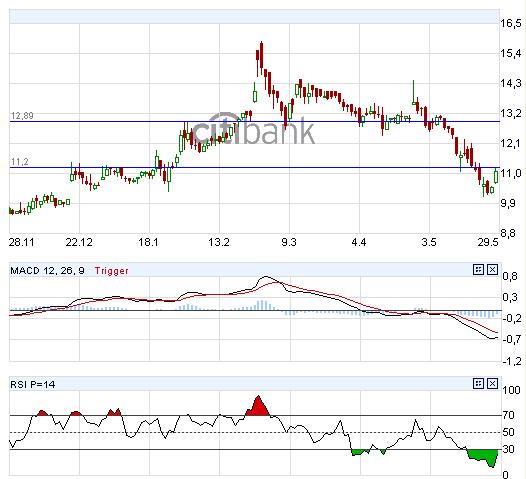Click the RSI 70 level axis label
Viewport: 526px width, 479px height.
click(508, 415)
